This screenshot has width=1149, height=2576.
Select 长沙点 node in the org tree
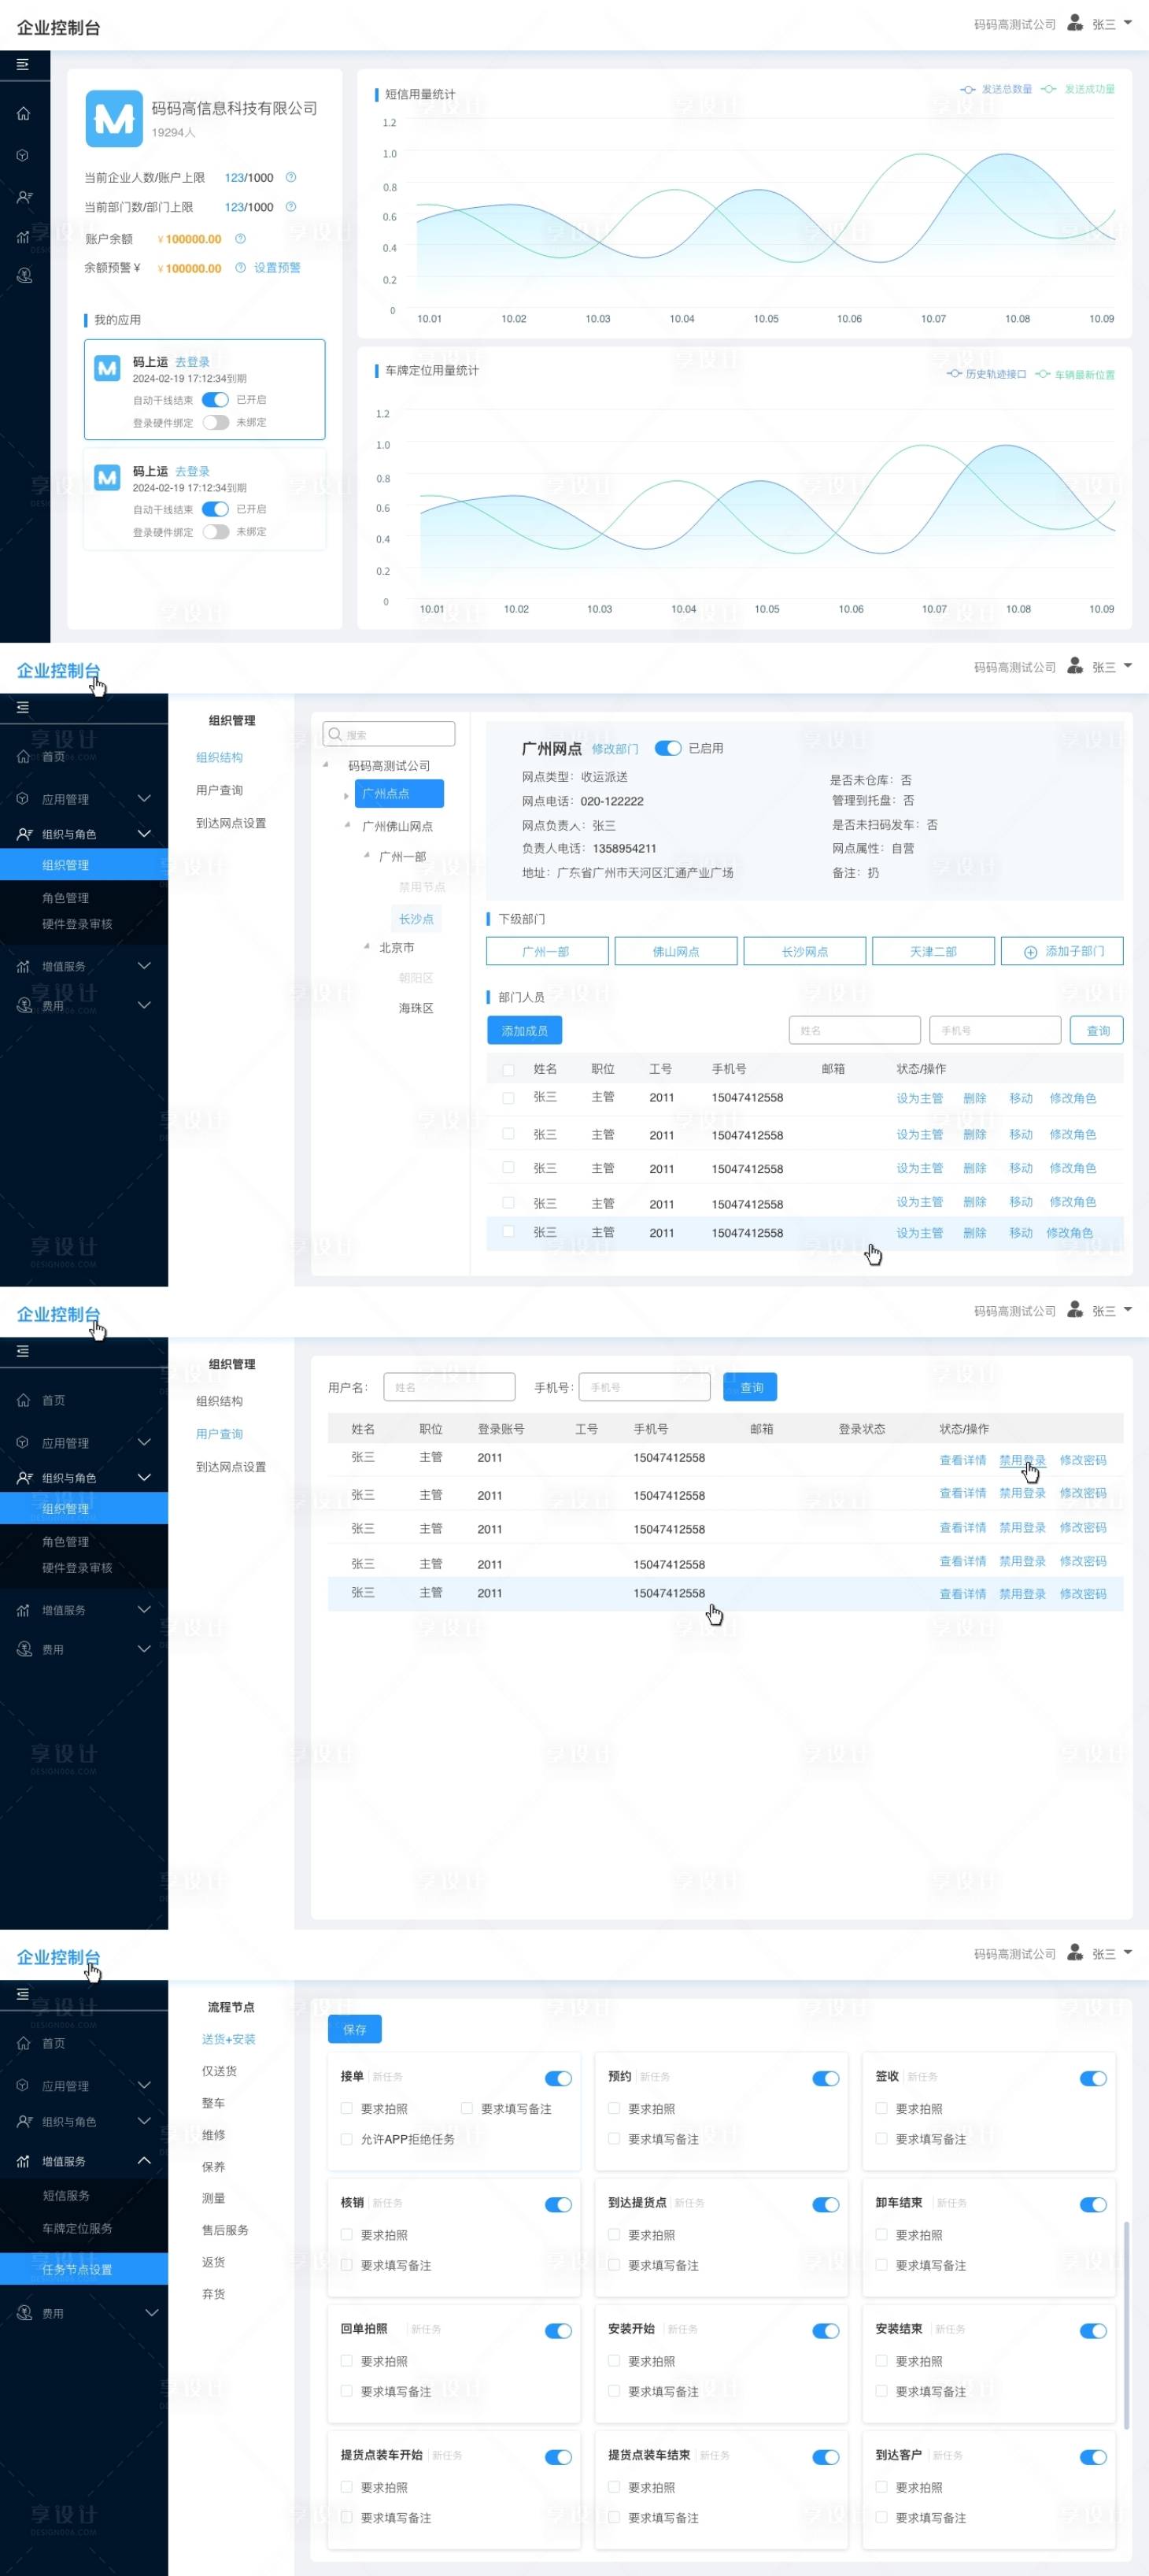[416, 918]
